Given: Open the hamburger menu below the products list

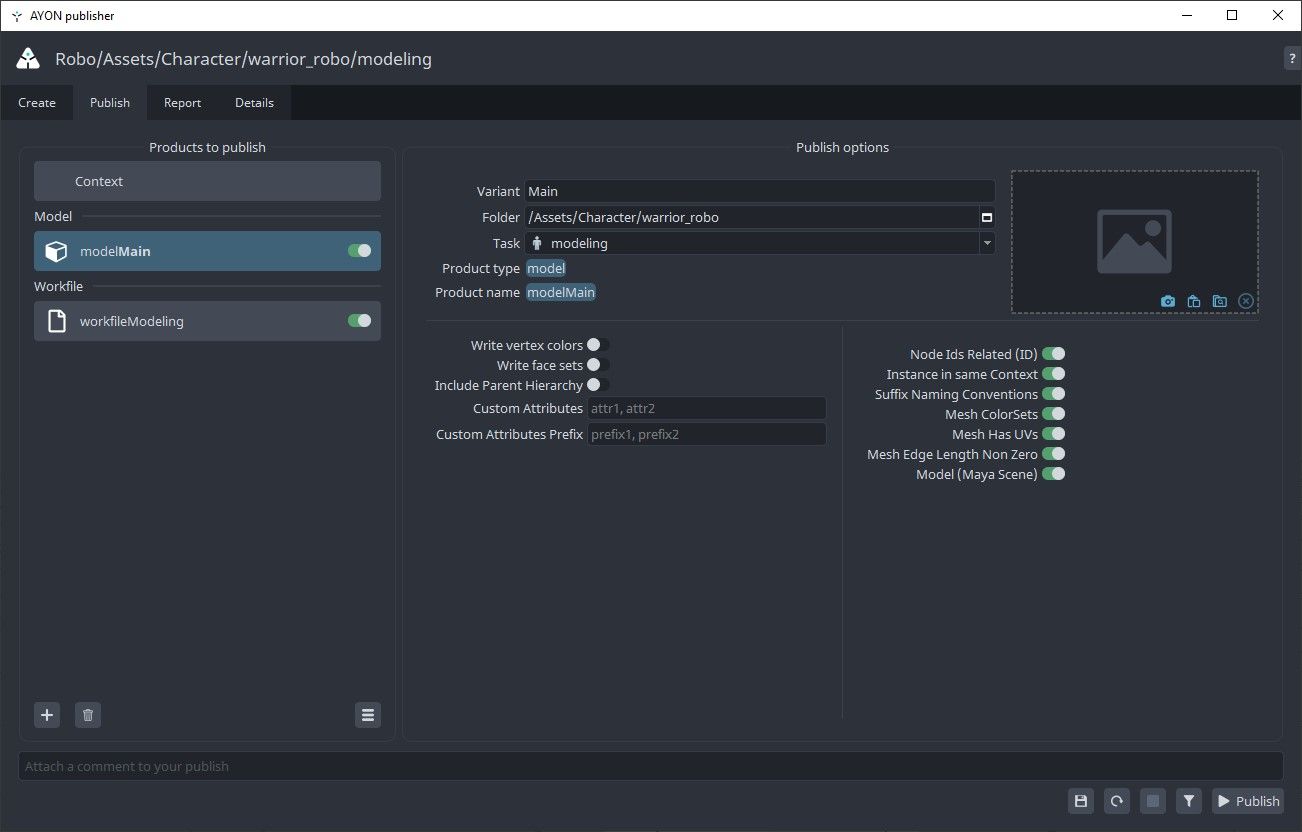Looking at the screenshot, I should [x=368, y=715].
